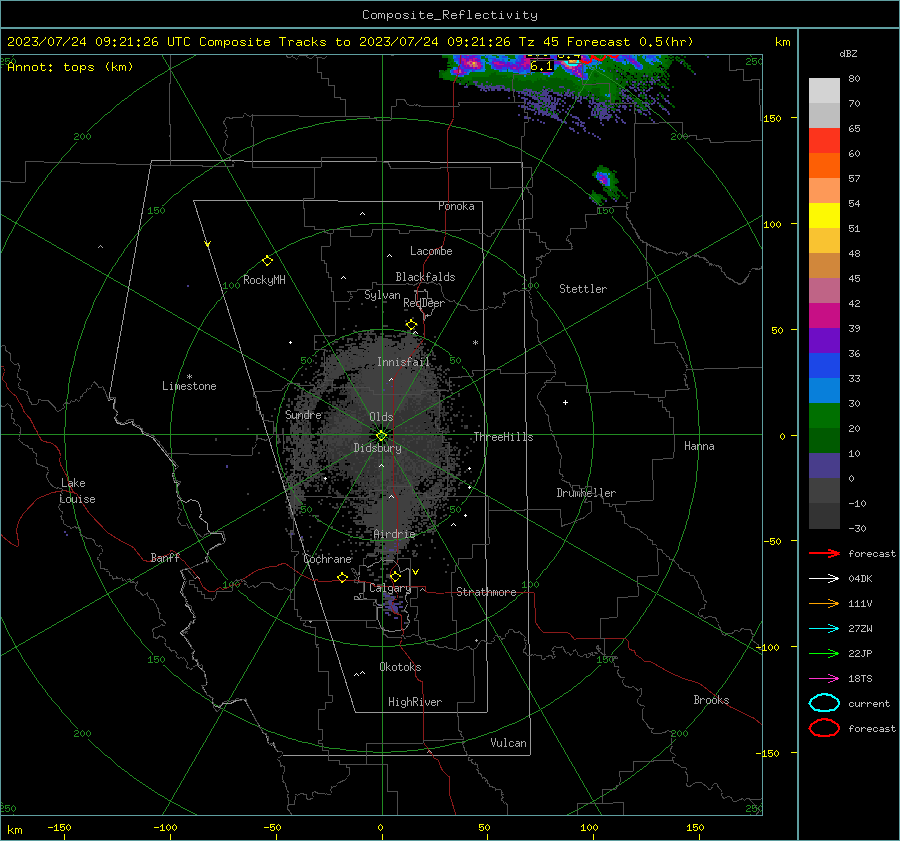Click the Stettler city label
The width and height of the screenshot is (900, 841).
point(583,289)
